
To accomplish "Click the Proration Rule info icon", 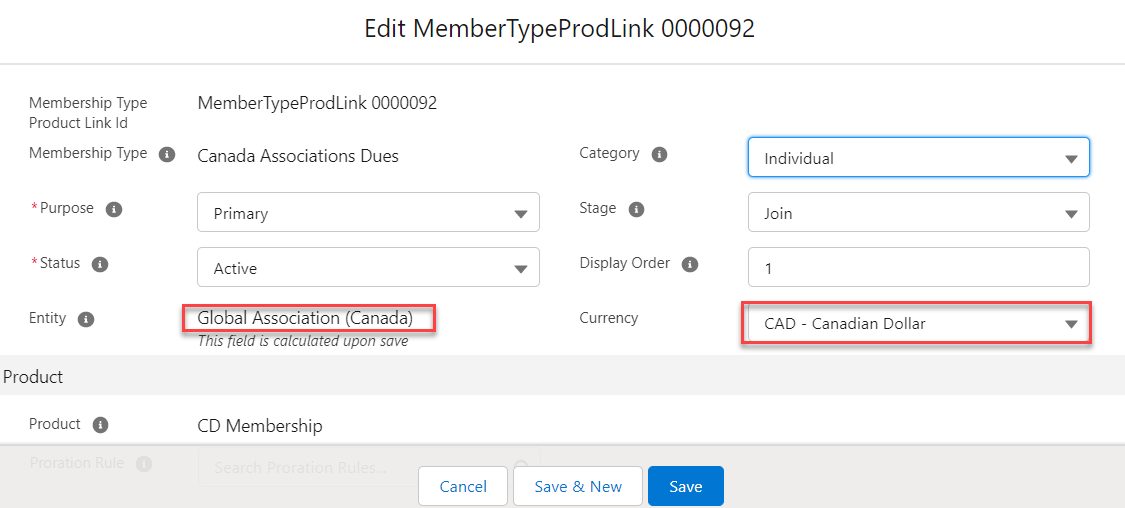I will tap(144, 464).
